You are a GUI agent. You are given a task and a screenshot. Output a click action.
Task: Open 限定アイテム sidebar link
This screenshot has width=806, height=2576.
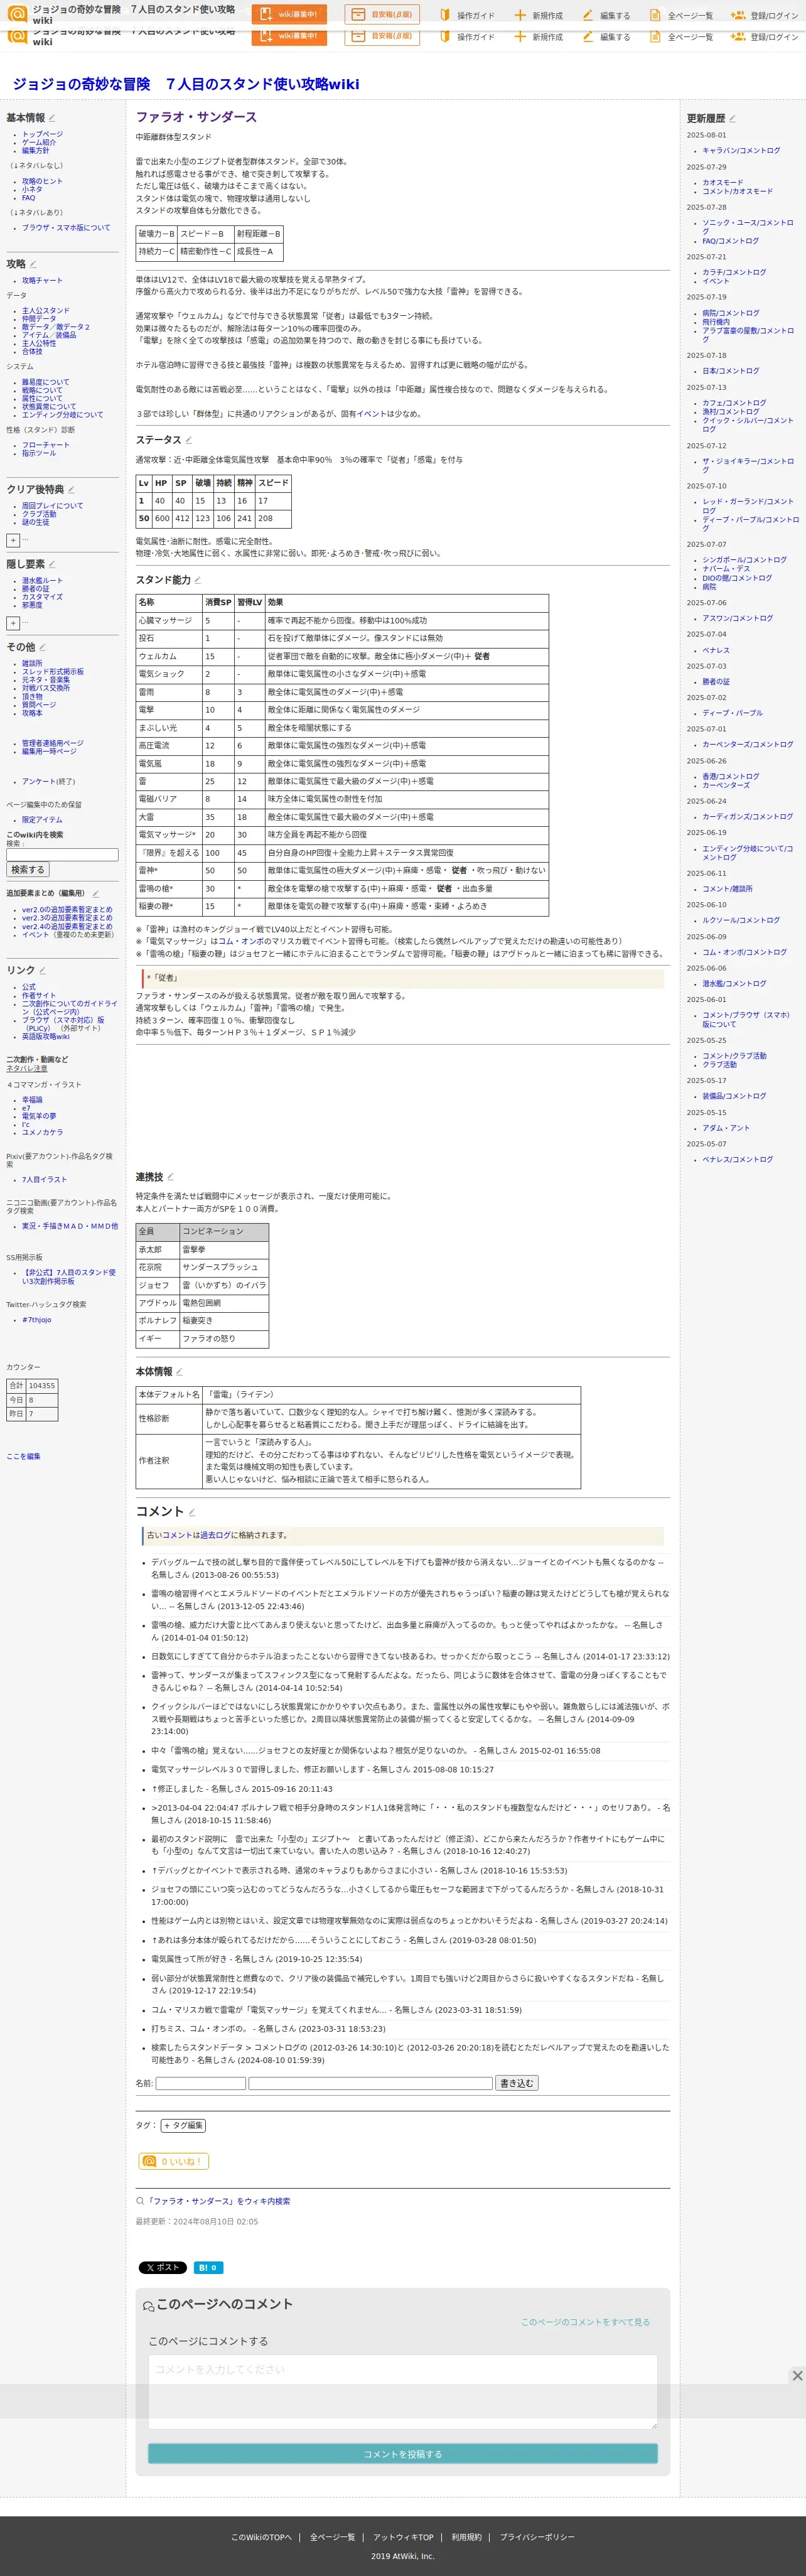(x=42, y=820)
